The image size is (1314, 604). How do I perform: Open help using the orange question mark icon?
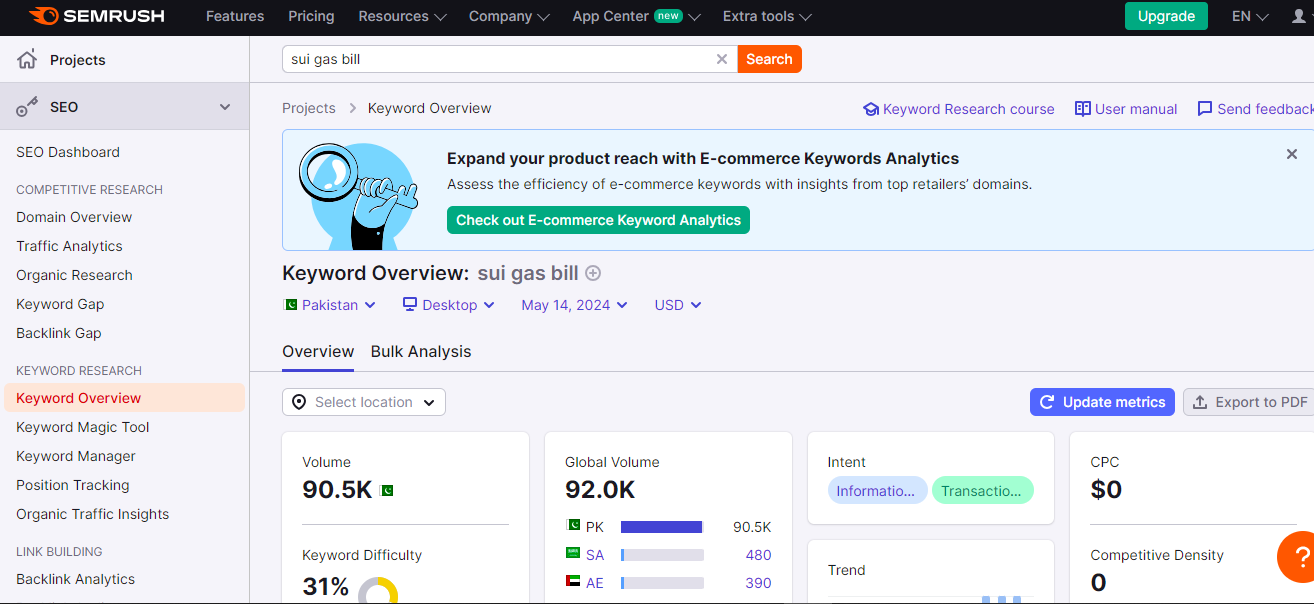pyautogui.click(x=1299, y=556)
